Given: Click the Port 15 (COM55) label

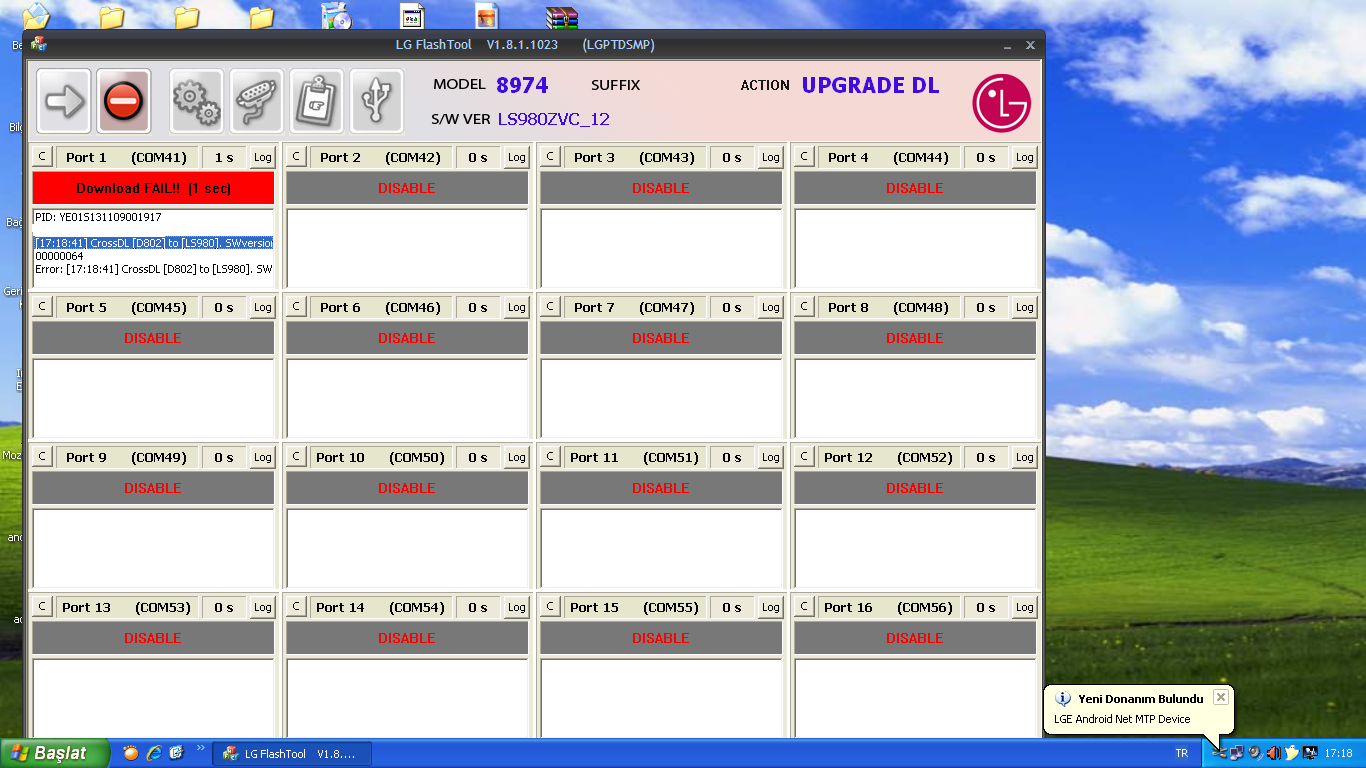Looking at the screenshot, I should pos(634,607).
